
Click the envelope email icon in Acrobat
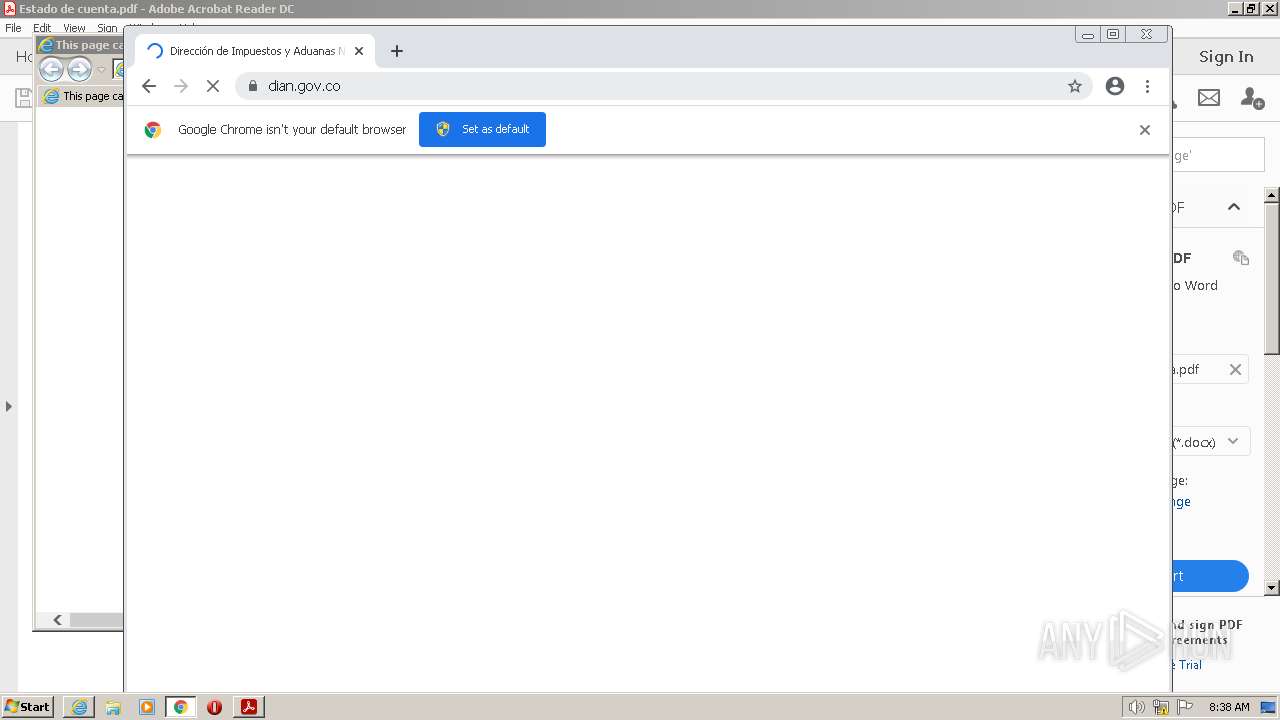pos(1209,97)
